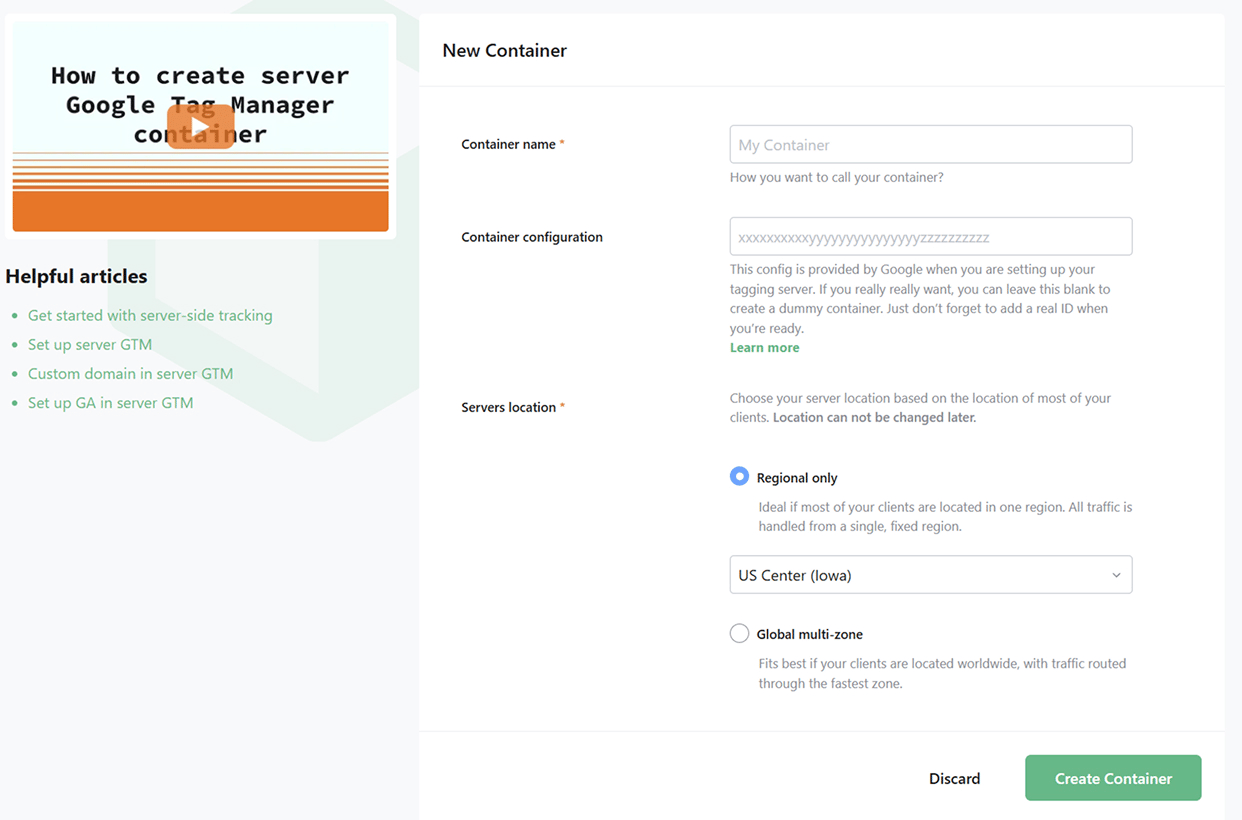Click the Helpful articles heading

pyautogui.click(x=76, y=276)
